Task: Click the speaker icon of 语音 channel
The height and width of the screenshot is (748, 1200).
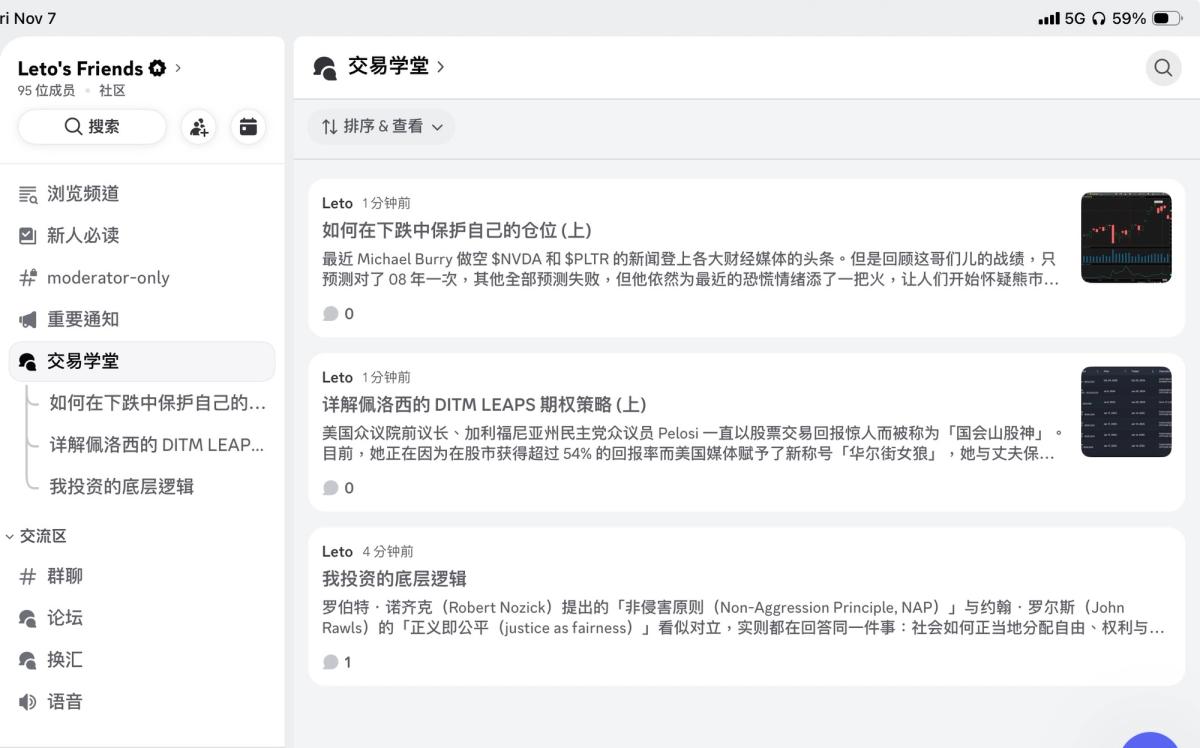Action: (x=28, y=702)
